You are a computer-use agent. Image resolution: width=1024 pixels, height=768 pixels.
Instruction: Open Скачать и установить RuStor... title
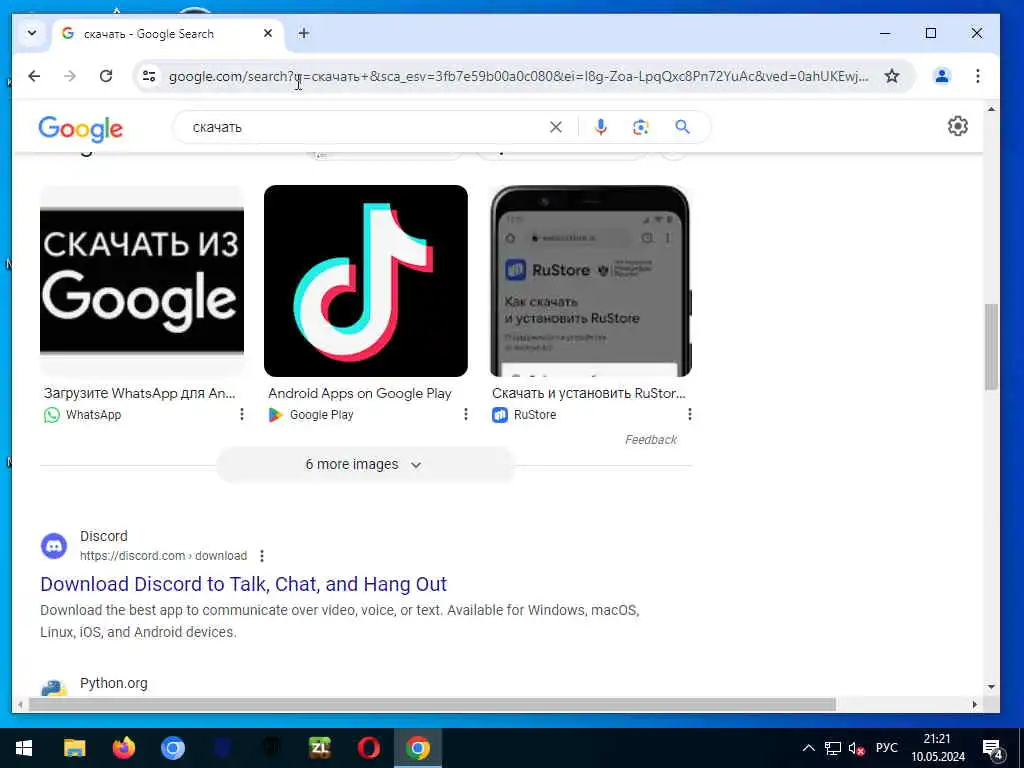point(588,393)
